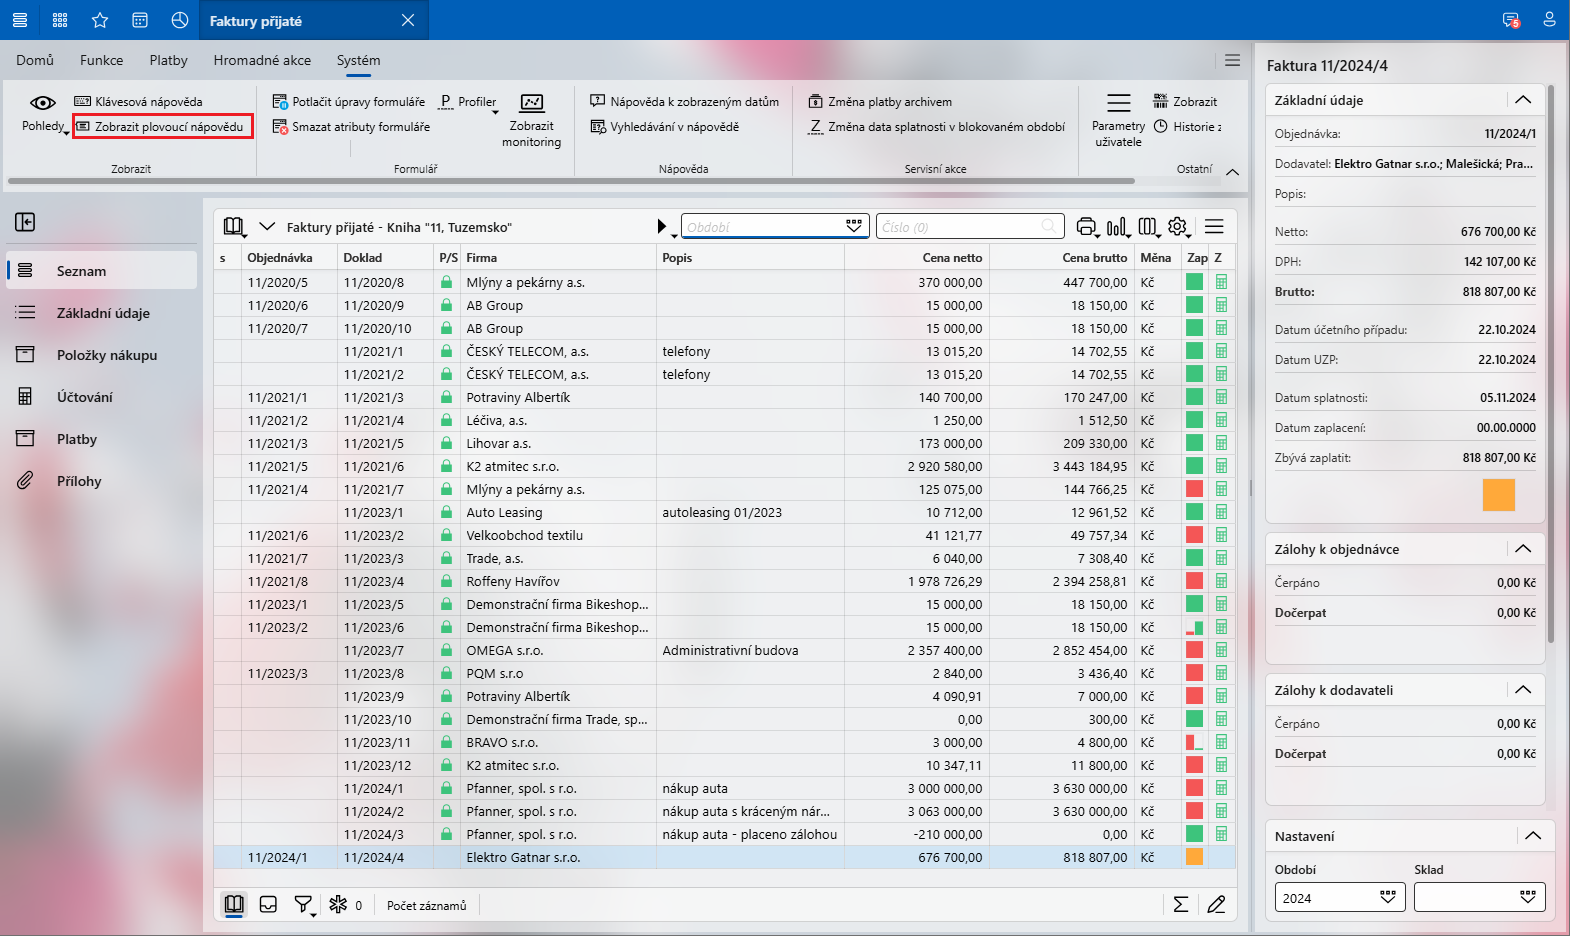This screenshot has height=936, width=1570.
Task: Open the recent history clock icon
Action: pyautogui.click(x=180, y=20)
